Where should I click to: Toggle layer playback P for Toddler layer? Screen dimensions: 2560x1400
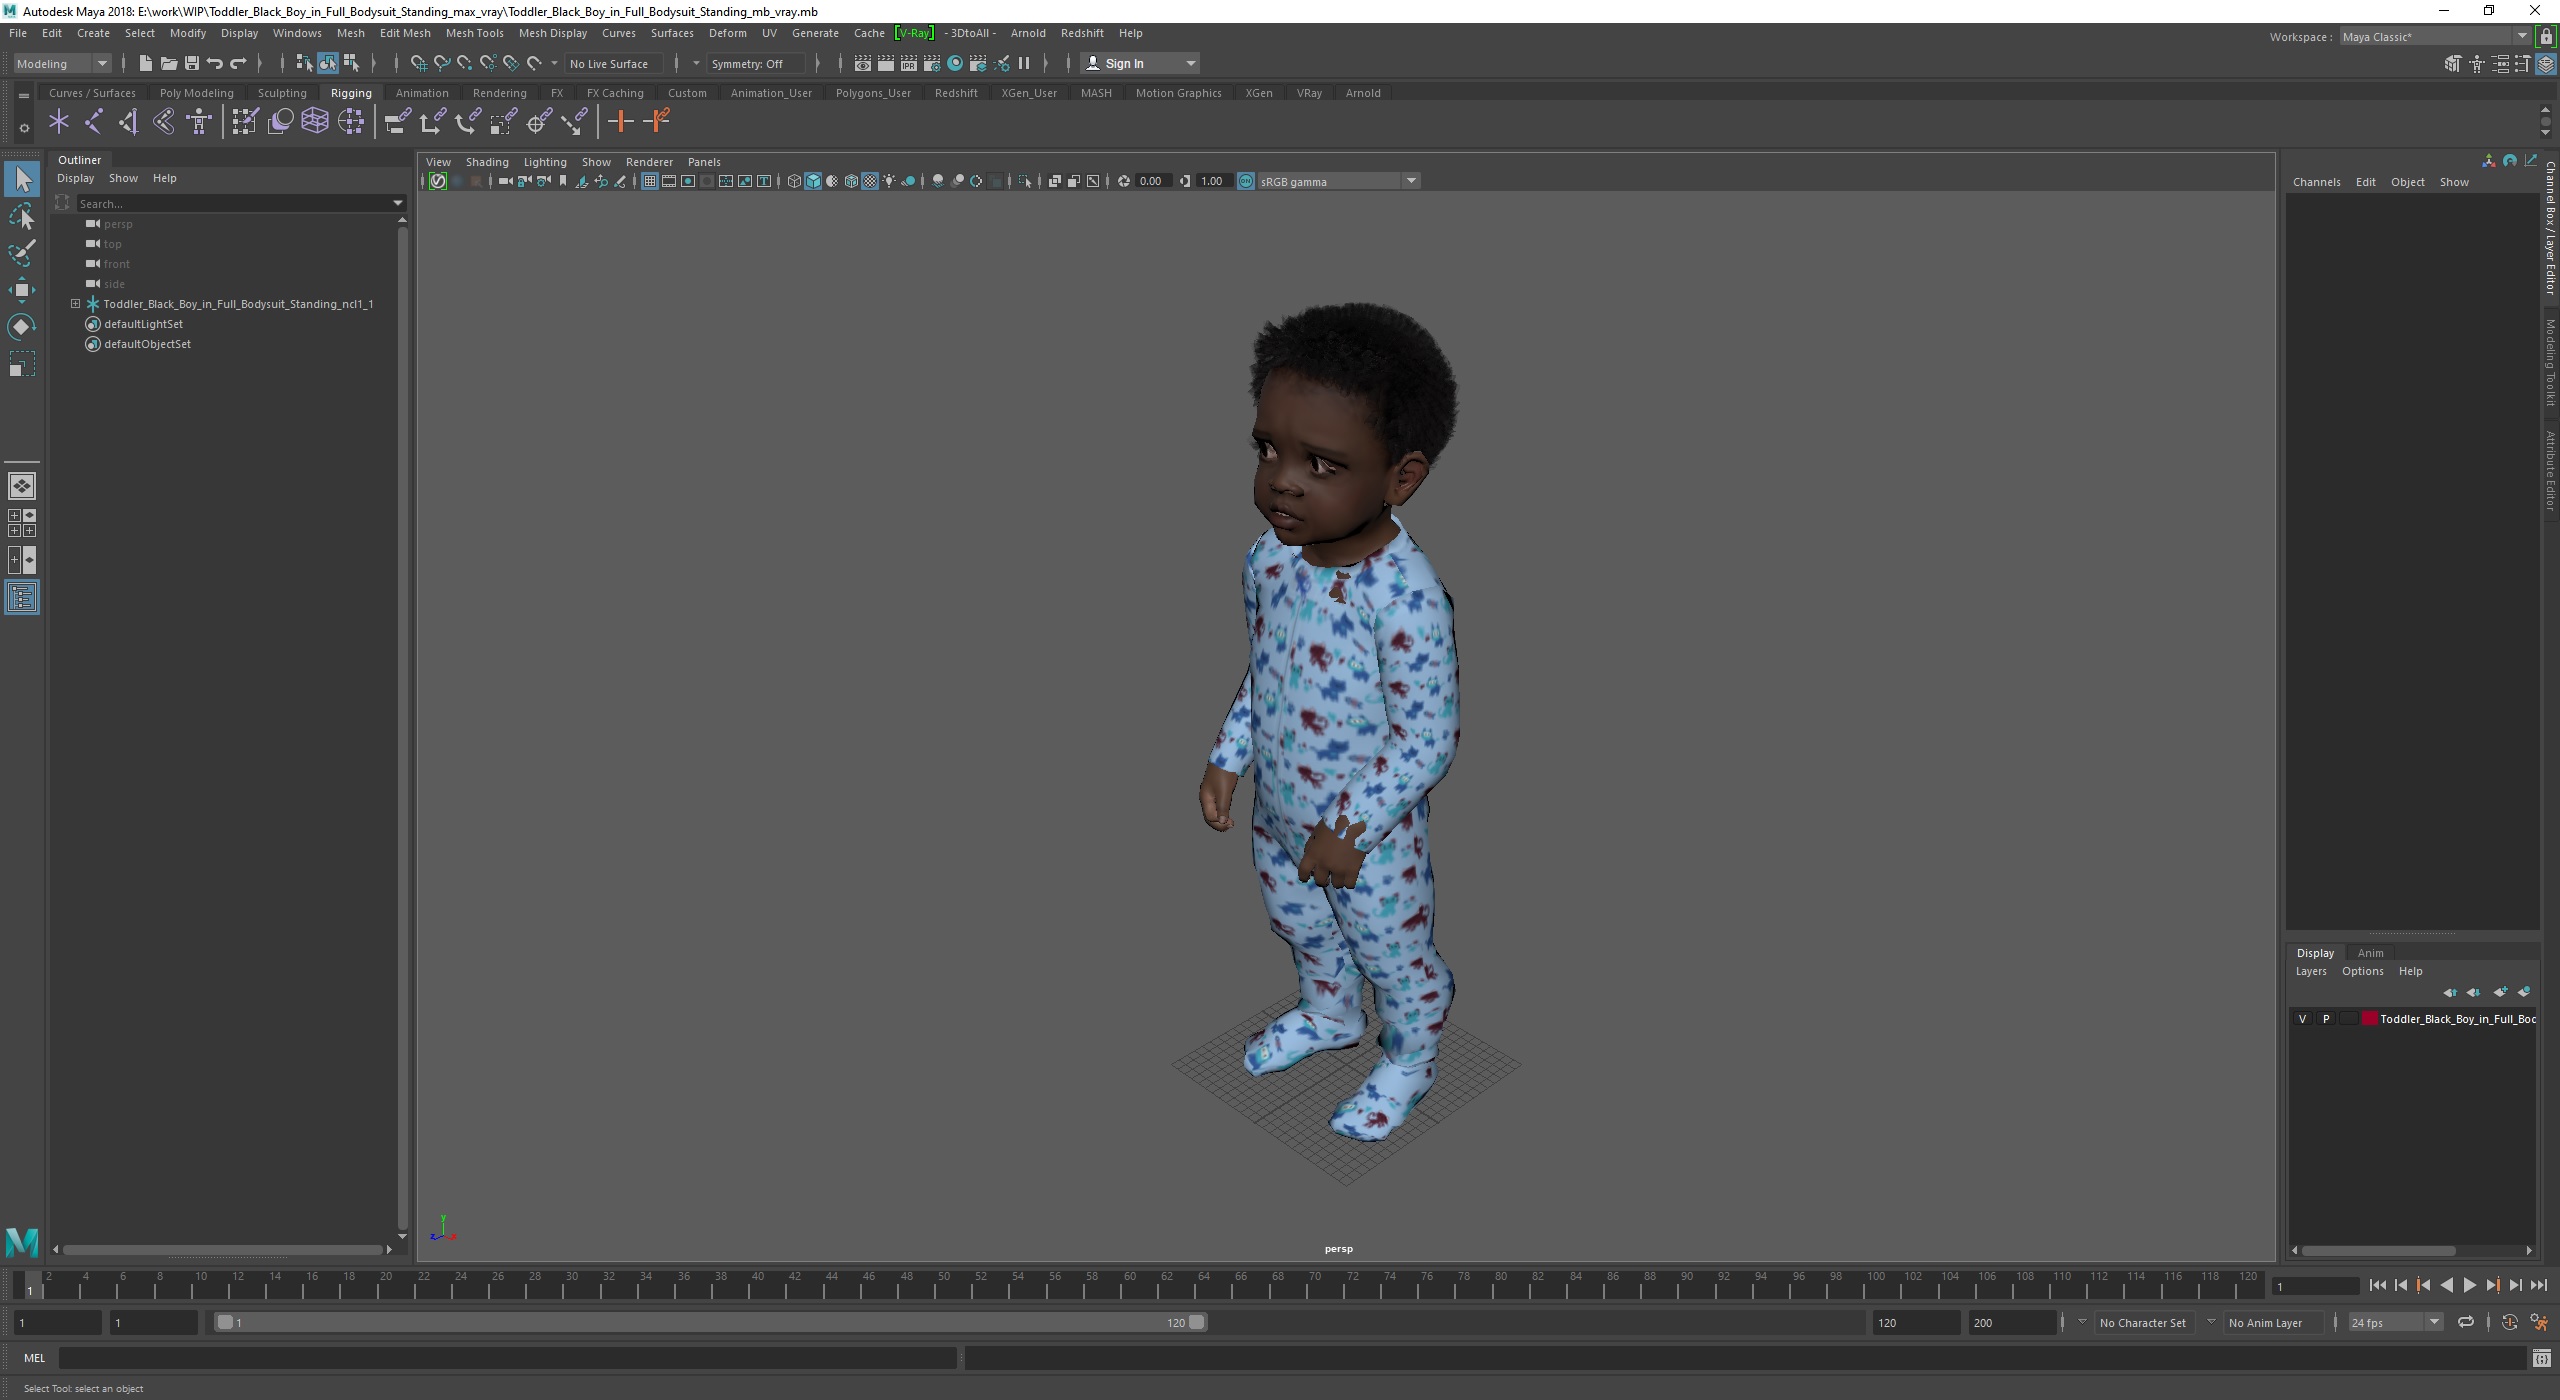point(2326,1019)
